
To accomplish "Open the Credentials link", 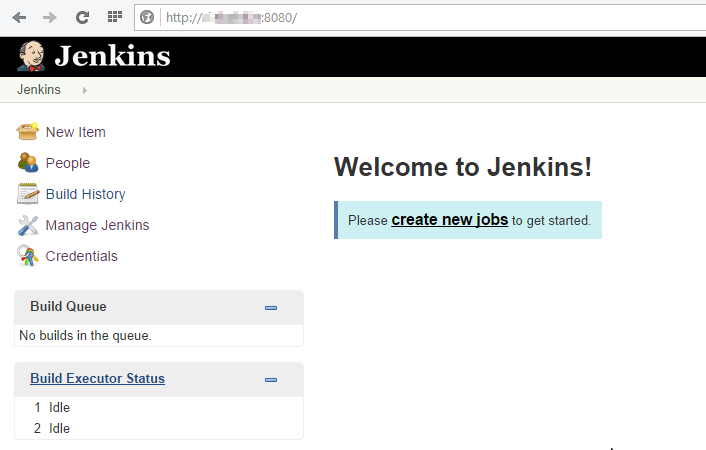I will click(81, 256).
